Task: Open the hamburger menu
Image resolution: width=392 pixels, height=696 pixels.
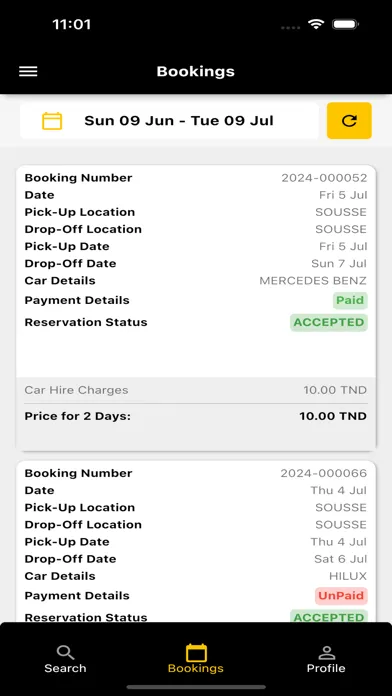Action: [x=28, y=71]
